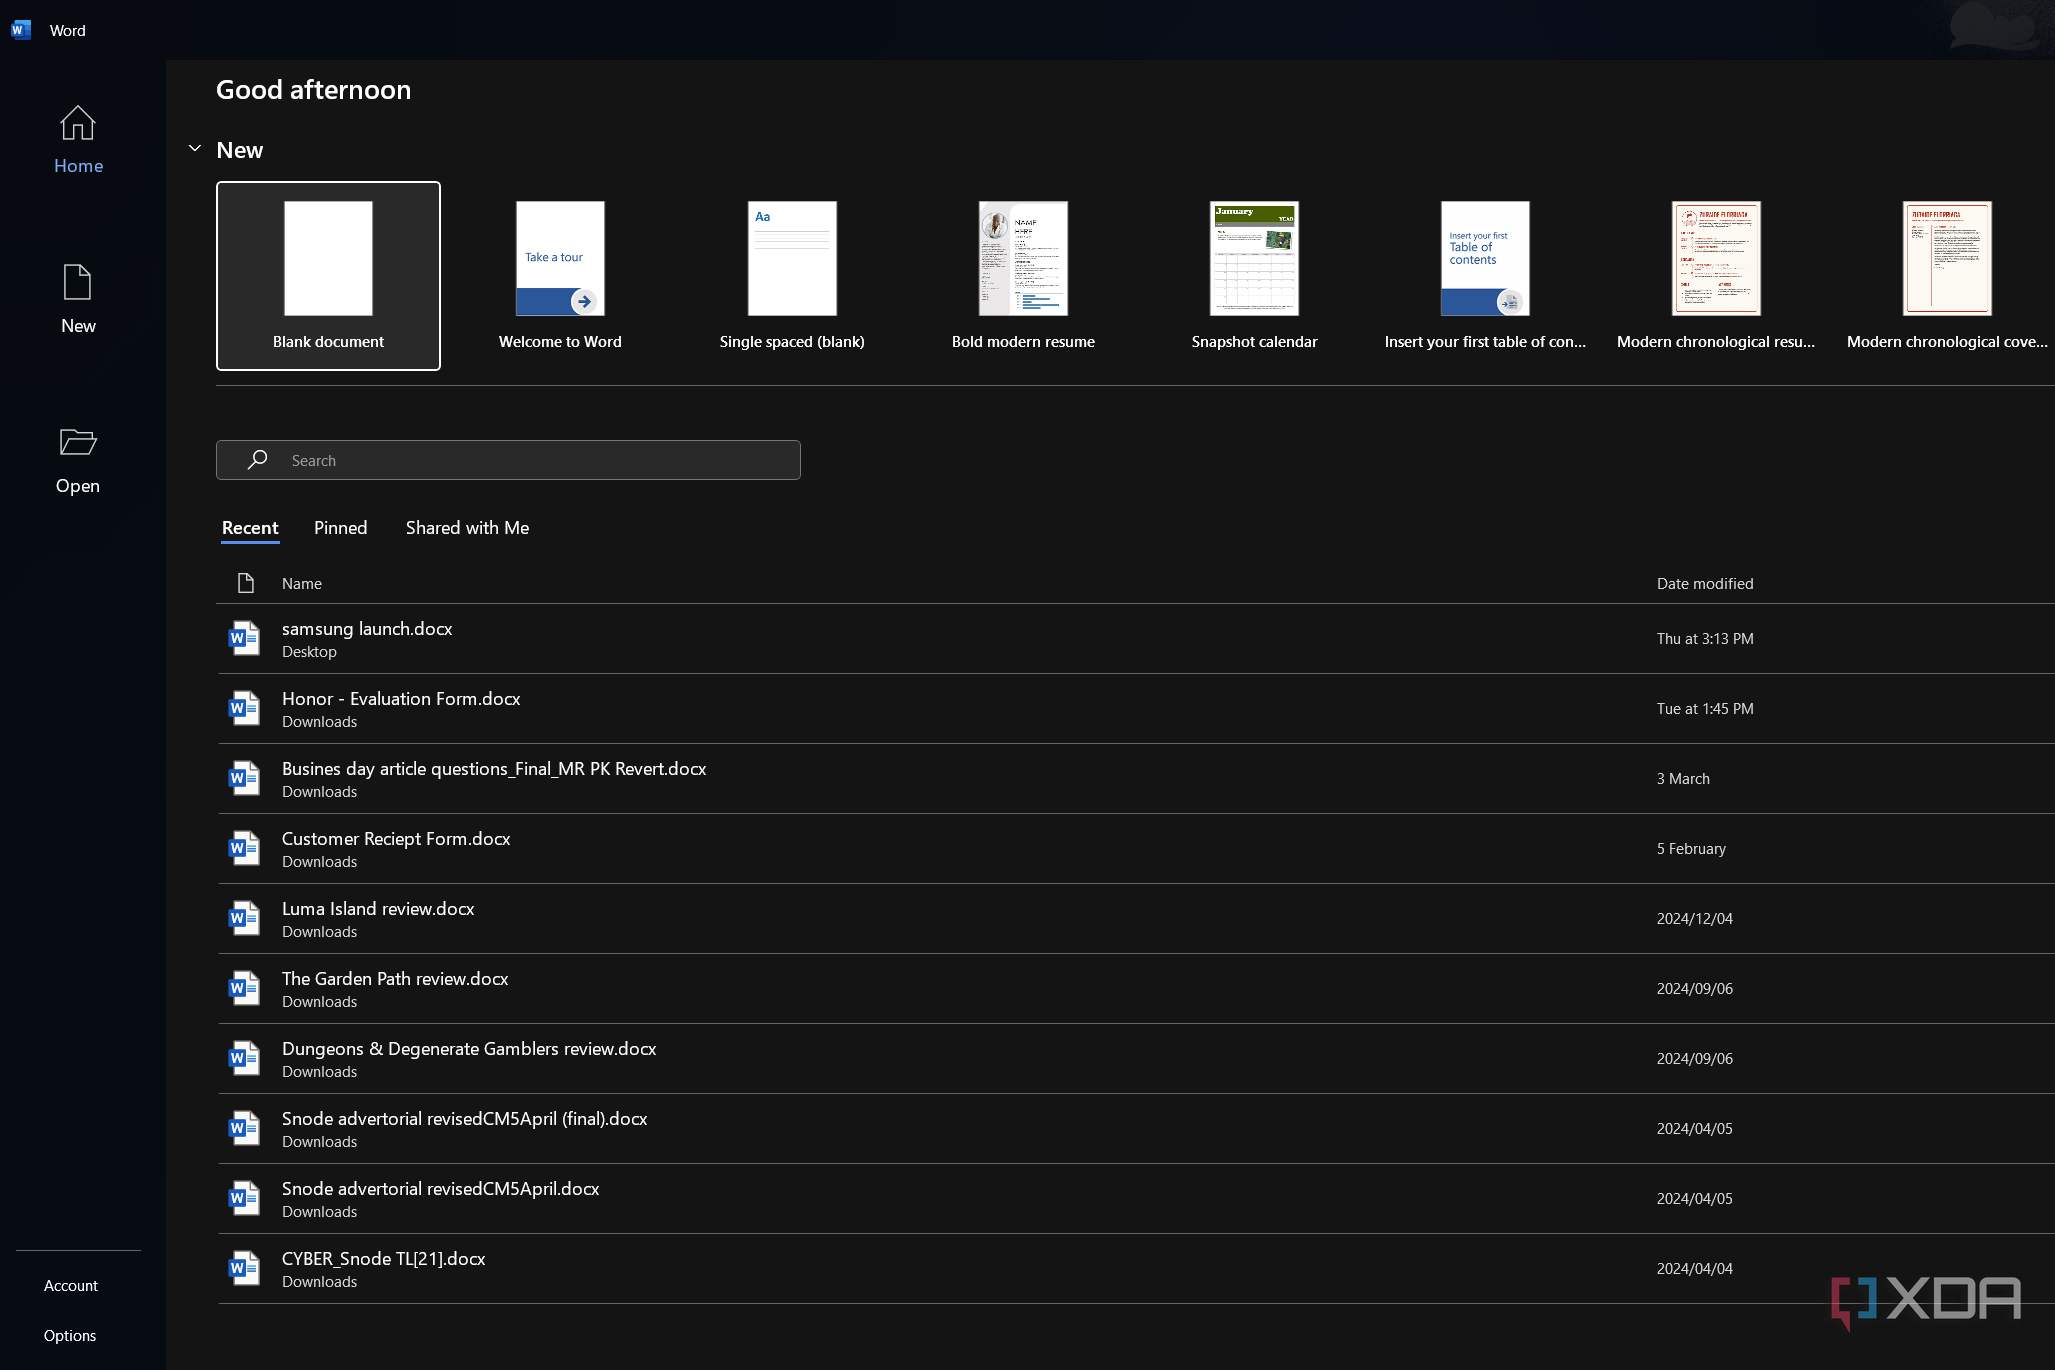Viewport: 2055px width, 1370px height.
Task: Click Word icon beside Dungeons & Degenerate Gamblers review
Action: pos(244,1058)
